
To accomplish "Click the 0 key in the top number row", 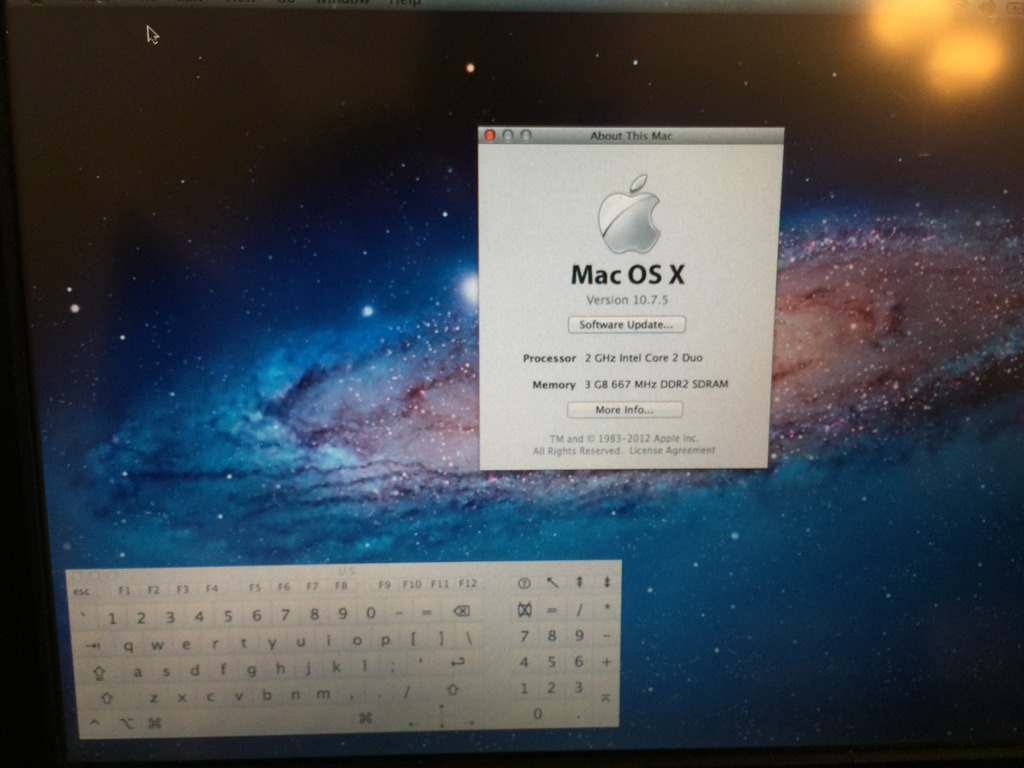I will point(371,613).
